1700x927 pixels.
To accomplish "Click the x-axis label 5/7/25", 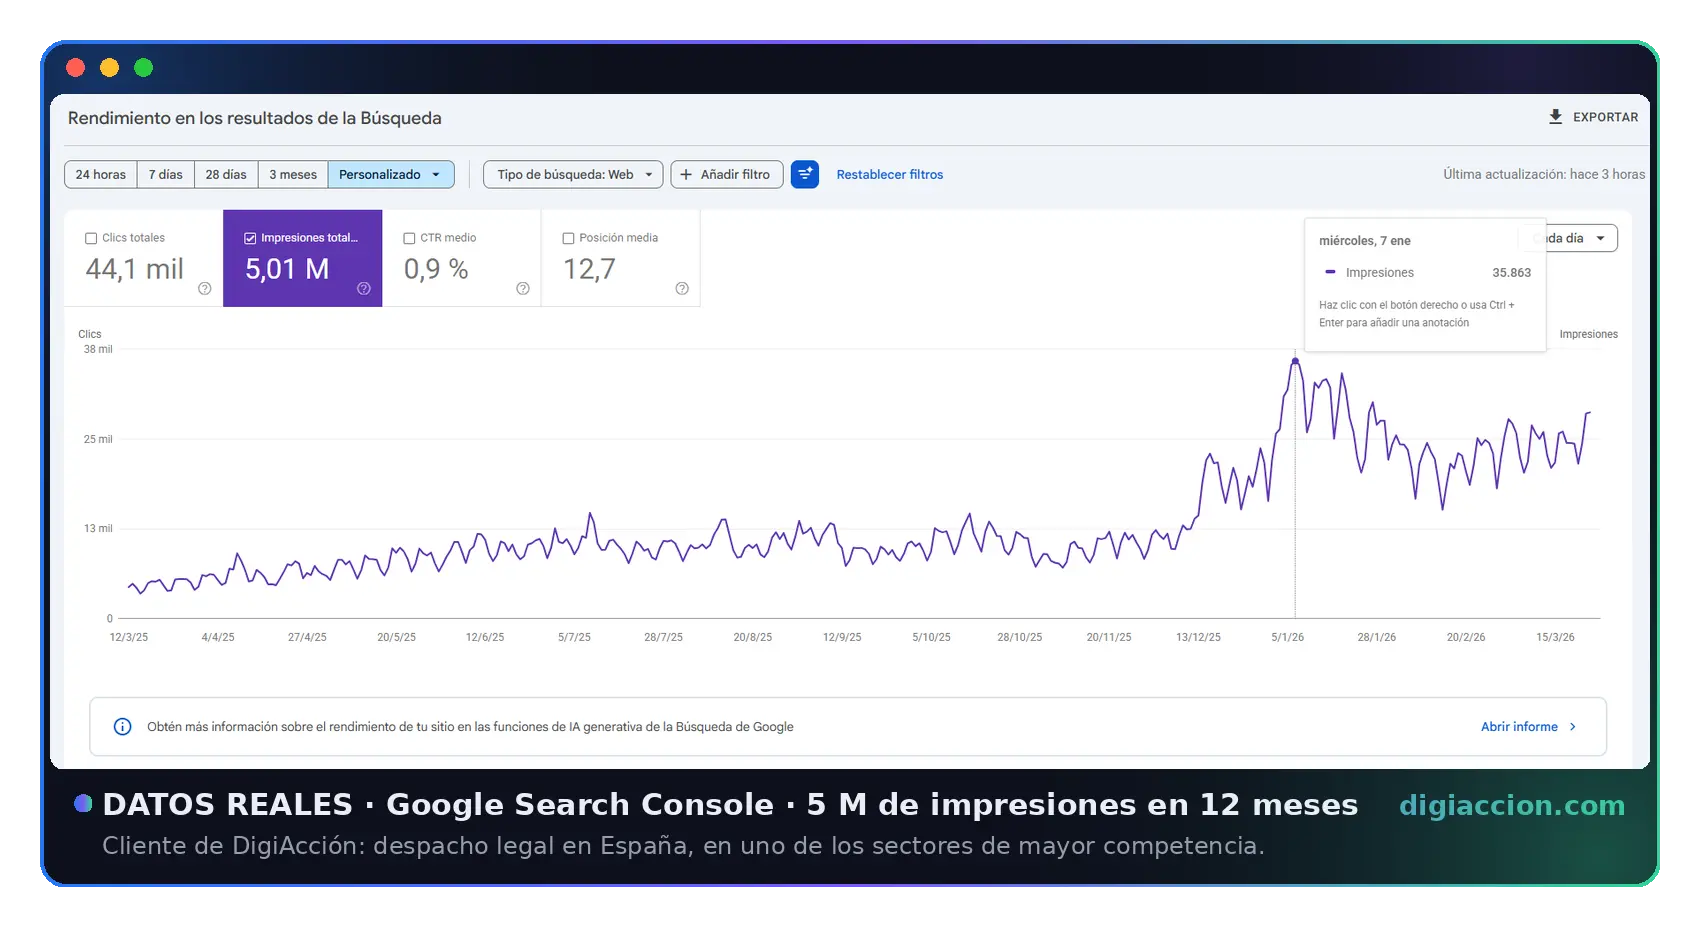I will pyautogui.click(x=574, y=637).
